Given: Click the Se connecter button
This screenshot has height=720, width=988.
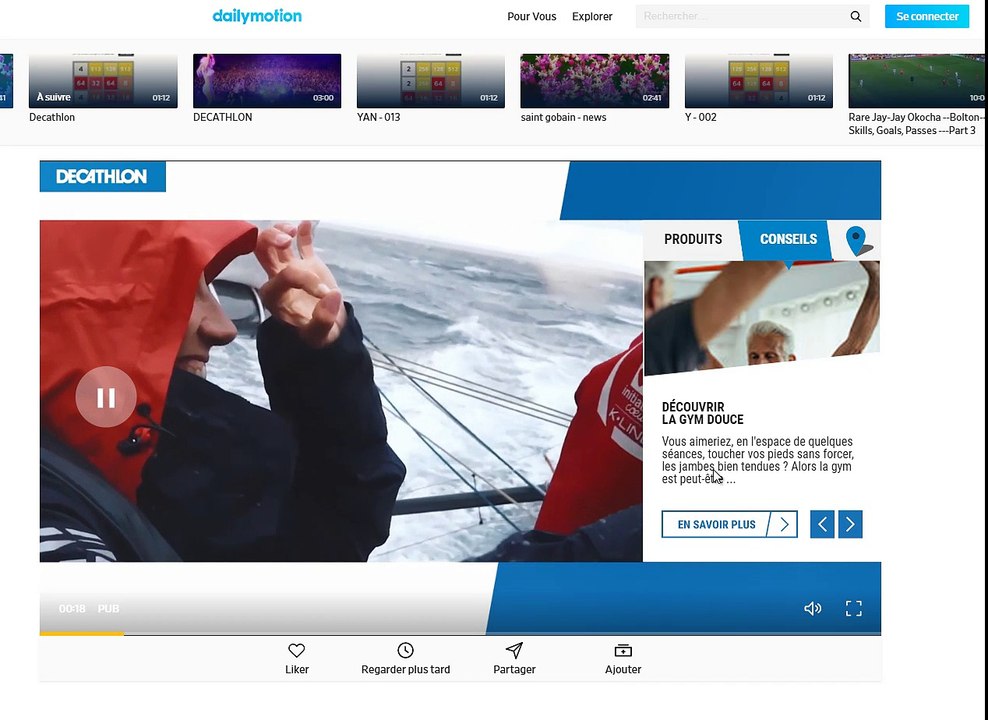Looking at the screenshot, I should click(927, 16).
